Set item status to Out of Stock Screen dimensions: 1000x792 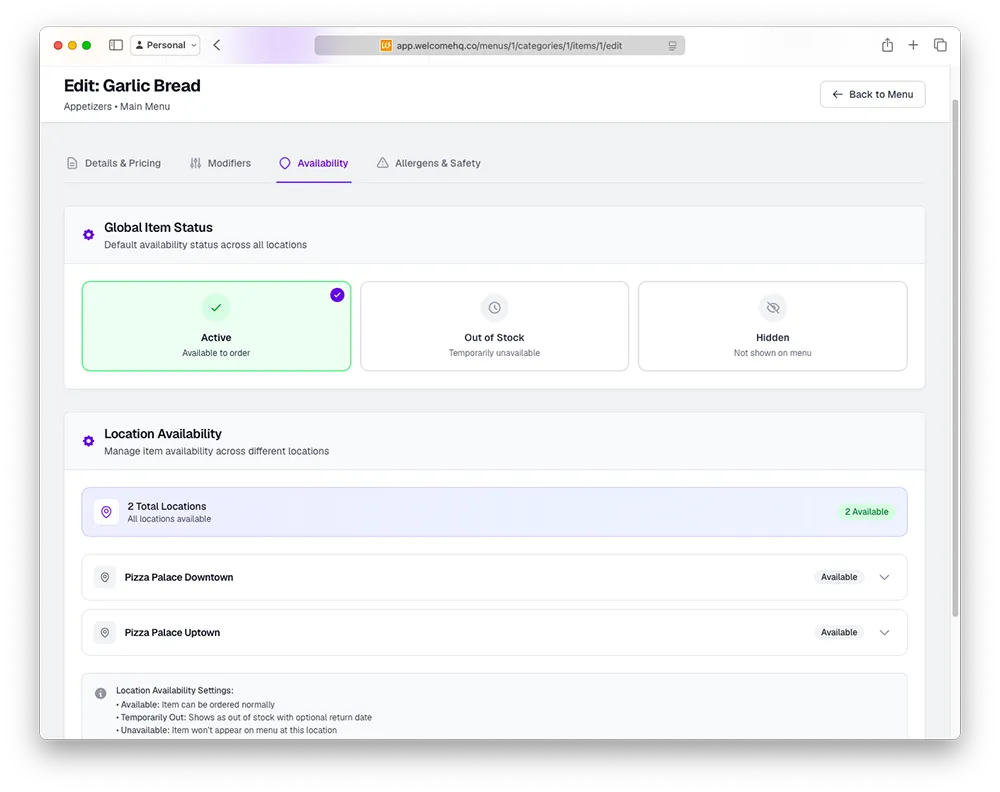494,326
